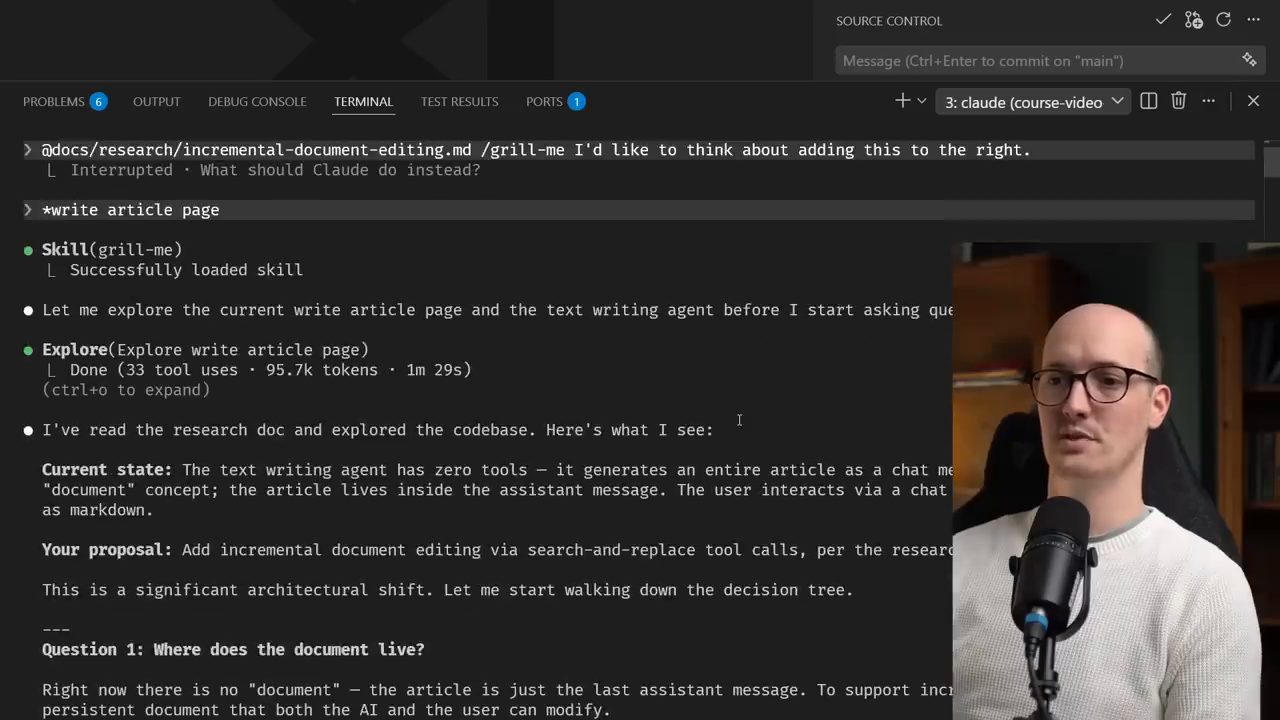Click the 'SOURCE CONTROL' panel header
This screenshot has height=720, width=1280.
(x=889, y=21)
